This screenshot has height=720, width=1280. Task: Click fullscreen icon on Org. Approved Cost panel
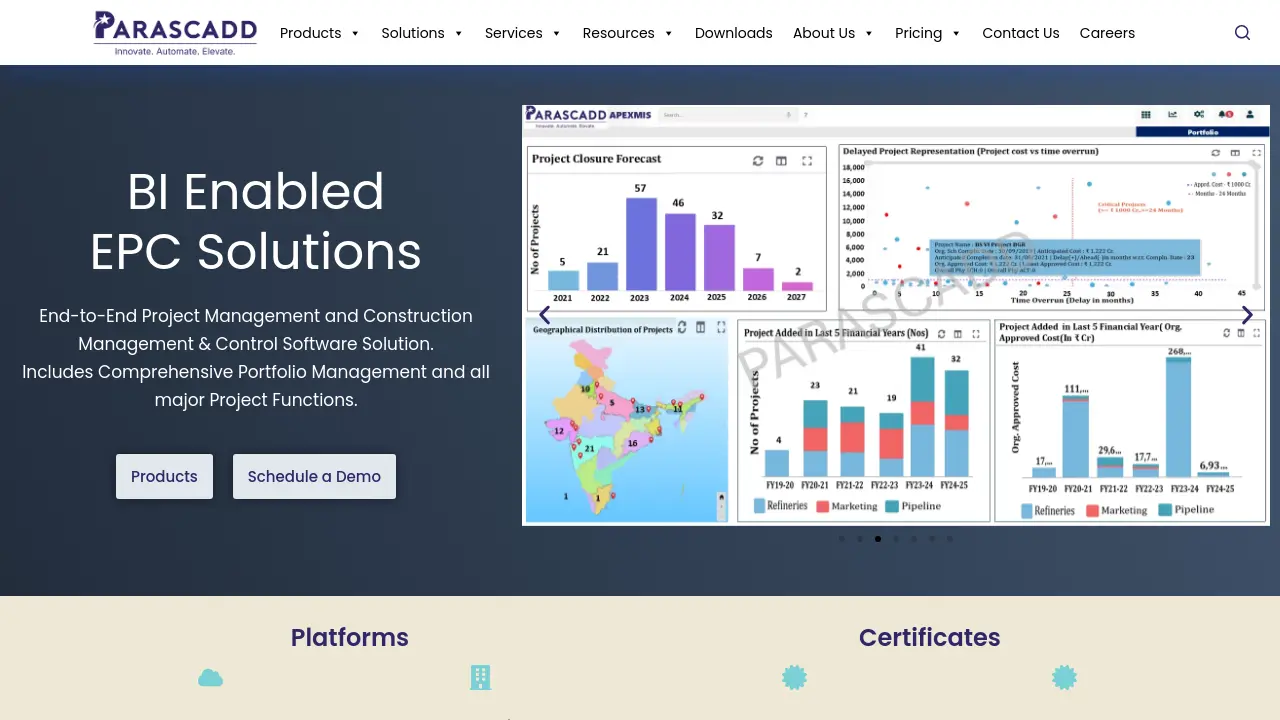[x=1259, y=333]
